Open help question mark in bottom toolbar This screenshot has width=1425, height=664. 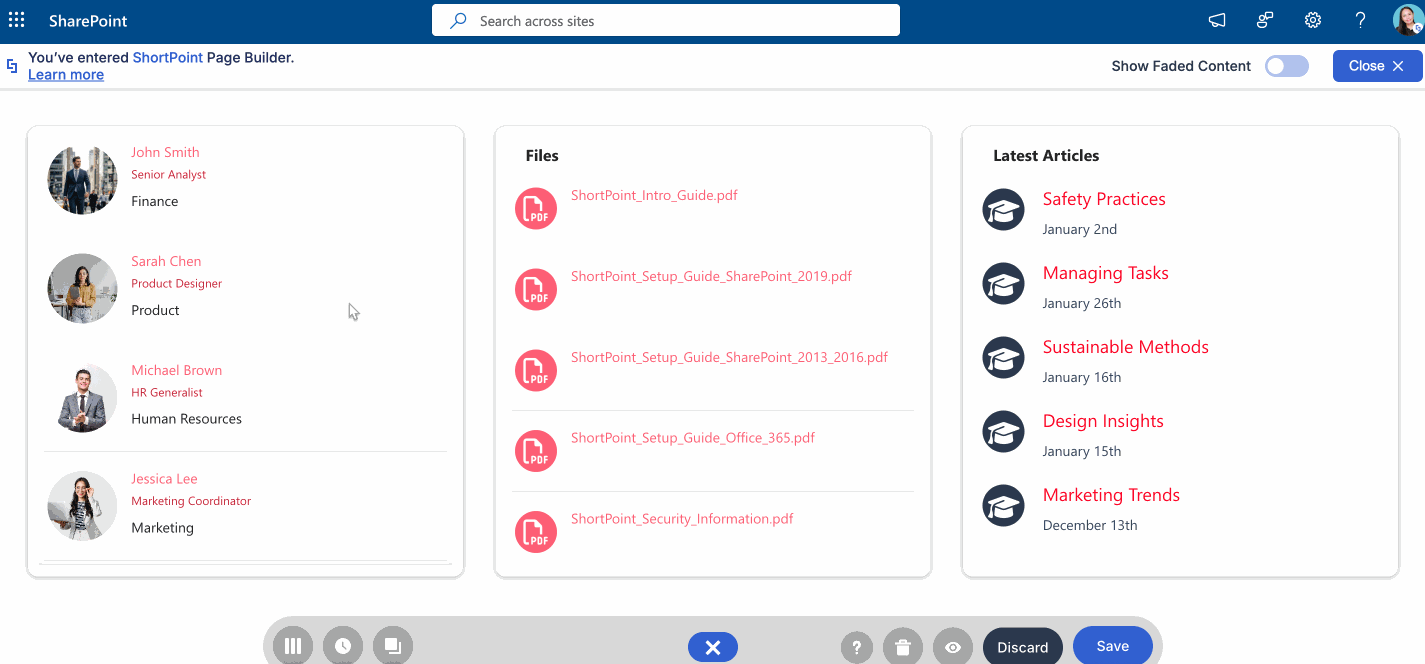(857, 648)
